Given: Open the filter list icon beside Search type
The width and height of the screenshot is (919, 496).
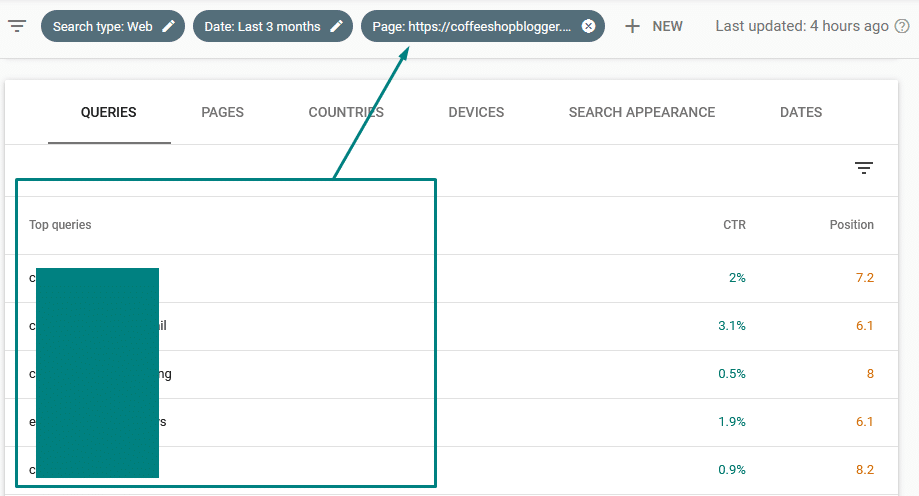Looking at the screenshot, I should [17, 26].
